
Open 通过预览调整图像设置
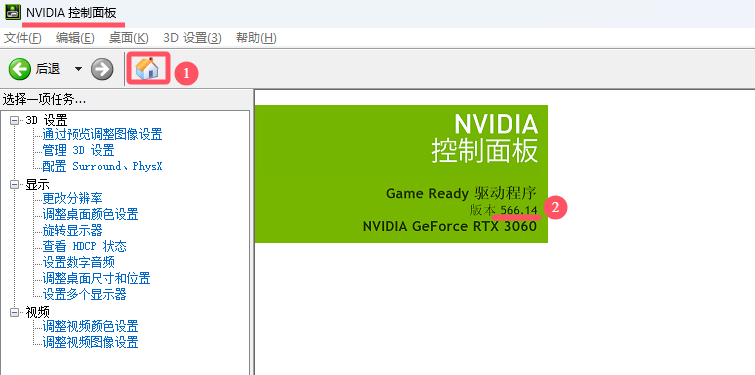coord(102,134)
